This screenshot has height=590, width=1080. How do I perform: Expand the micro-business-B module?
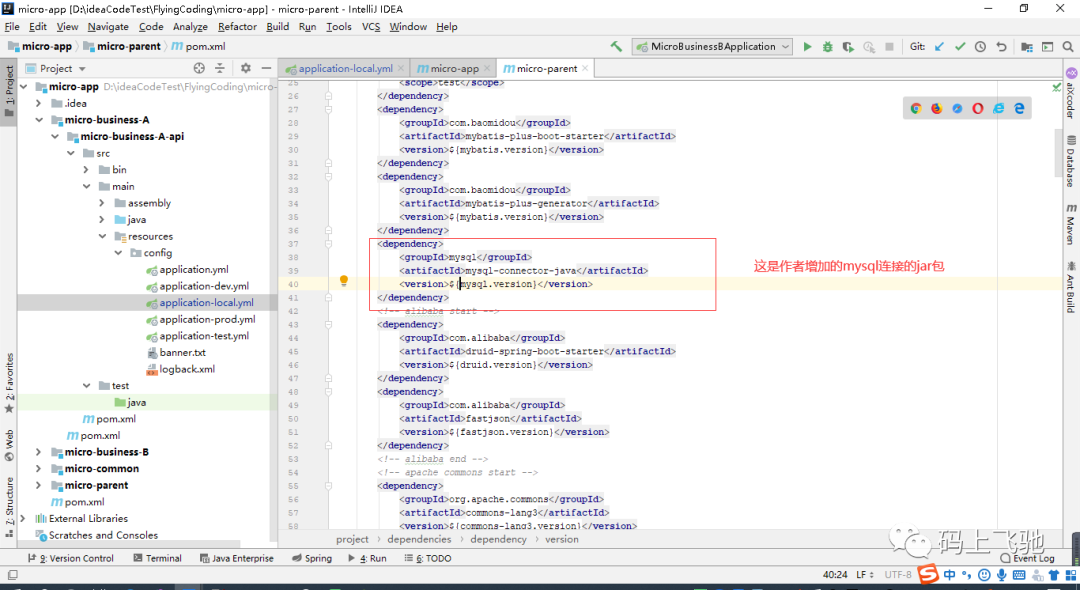tap(39, 452)
